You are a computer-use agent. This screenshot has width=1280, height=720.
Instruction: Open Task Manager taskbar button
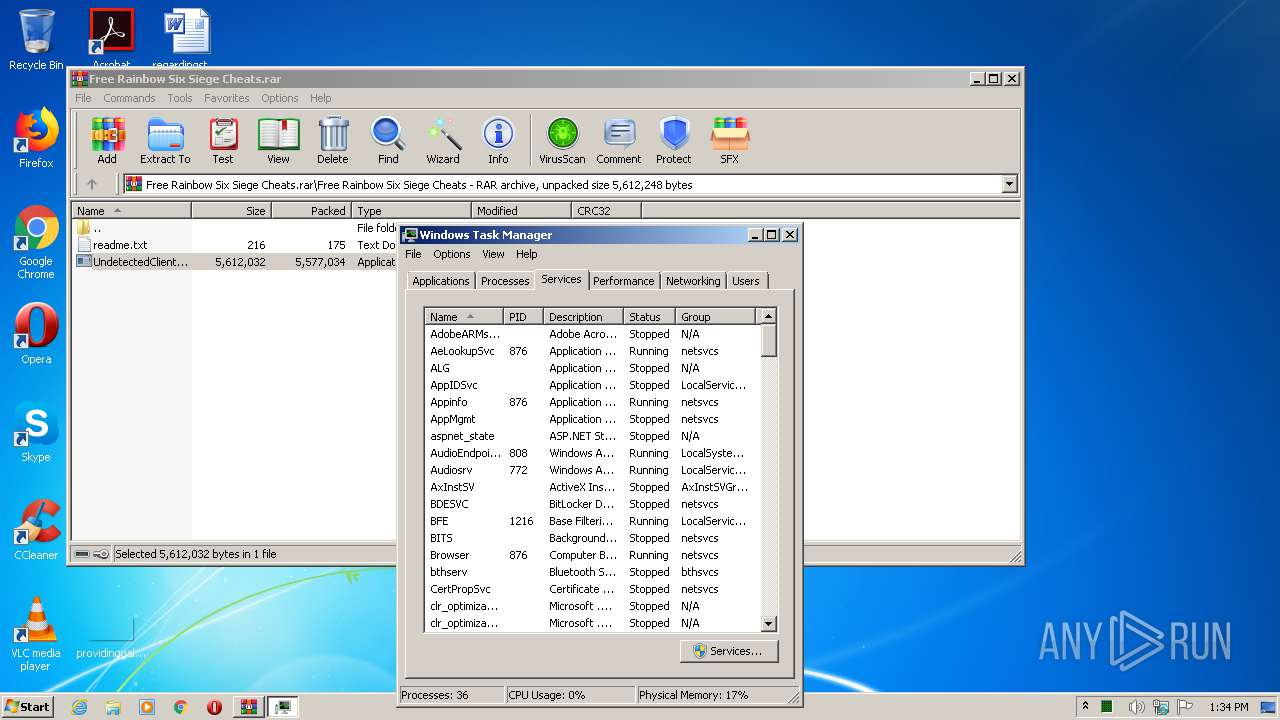(283, 707)
